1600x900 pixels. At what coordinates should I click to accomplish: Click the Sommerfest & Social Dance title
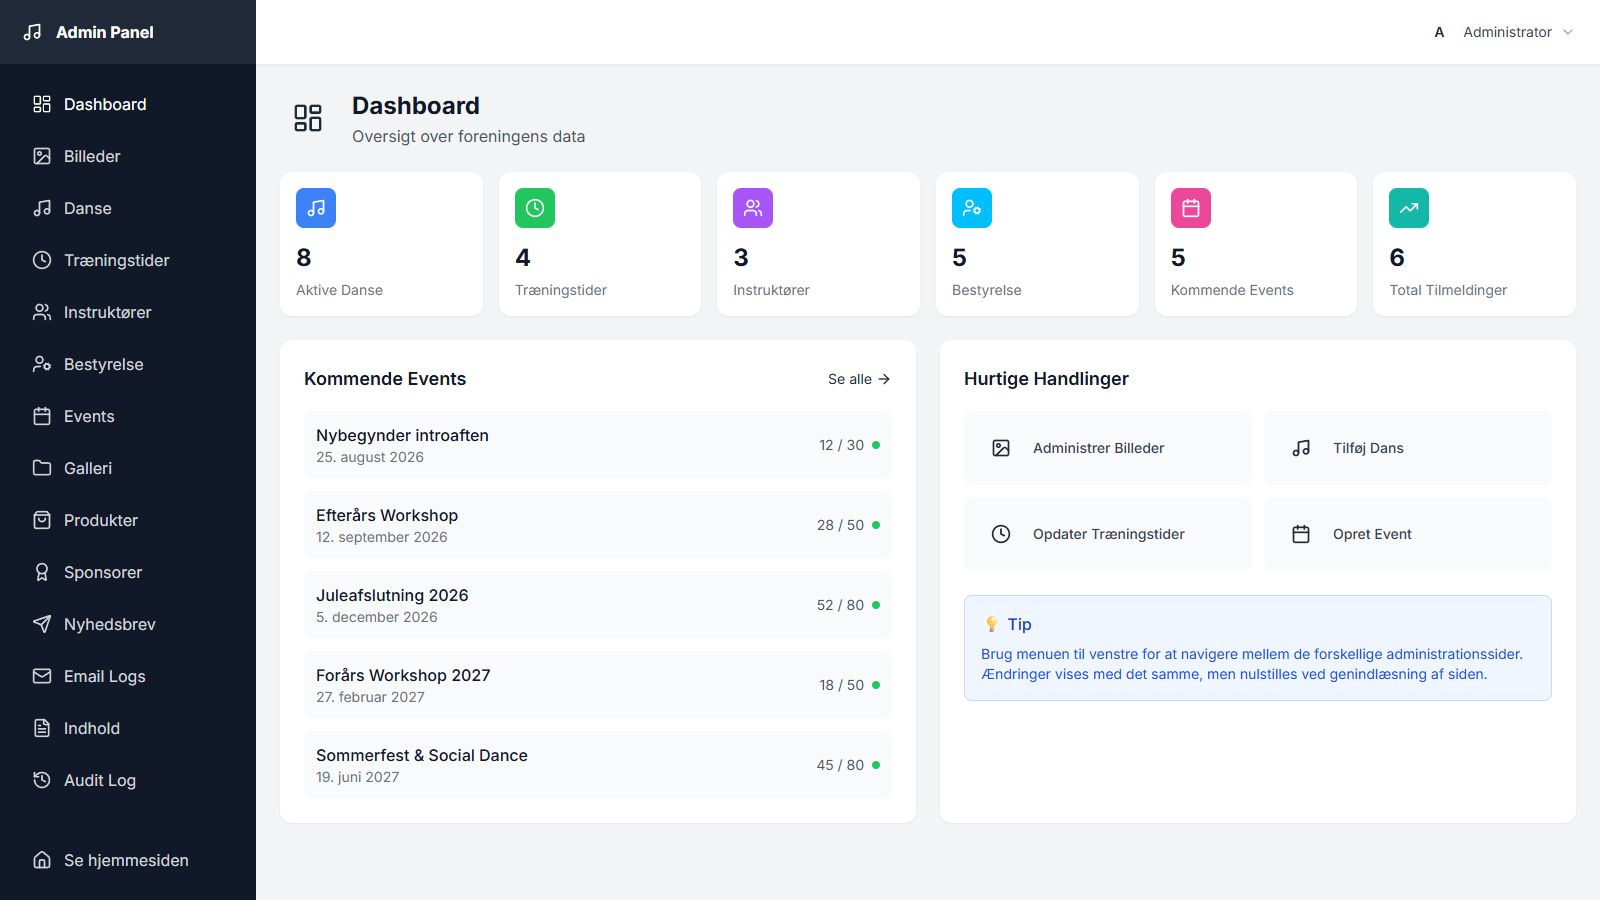(422, 755)
